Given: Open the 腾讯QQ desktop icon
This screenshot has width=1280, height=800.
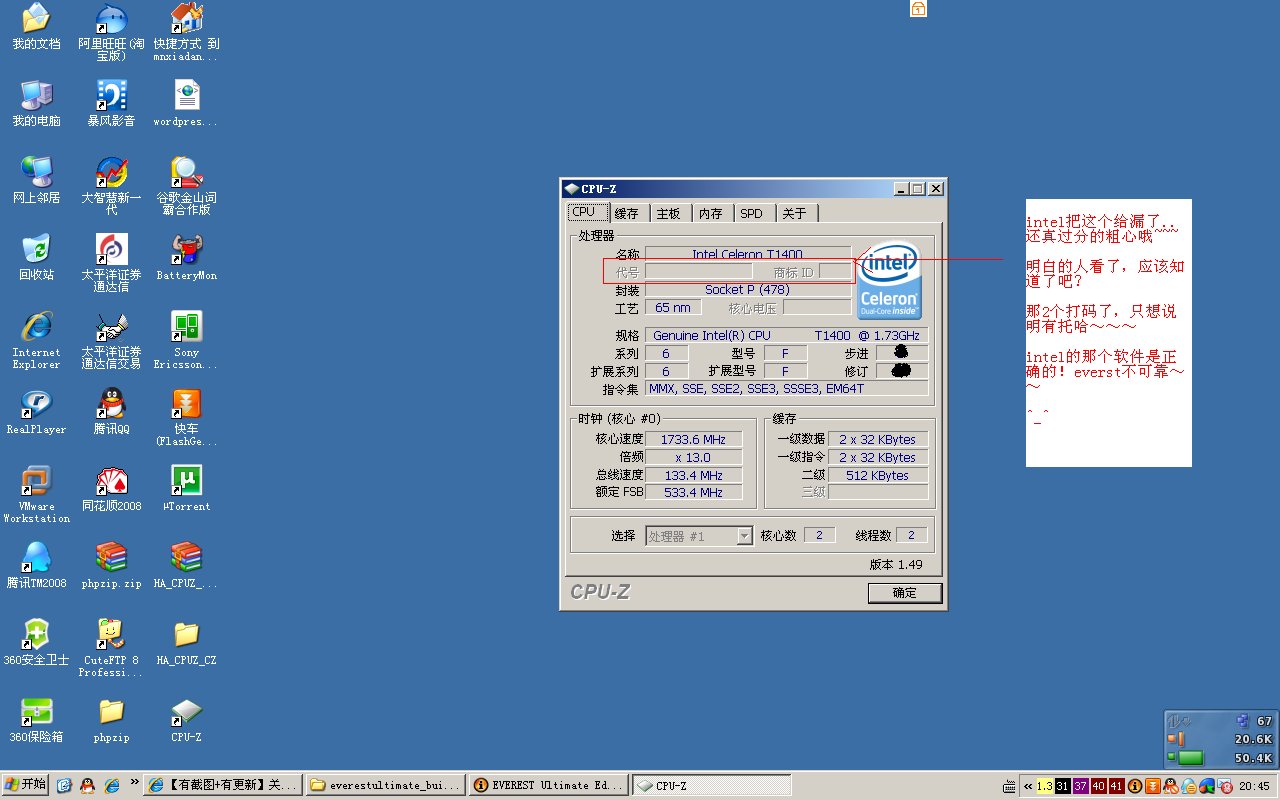Looking at the screenshot, I should click(111, 404).
